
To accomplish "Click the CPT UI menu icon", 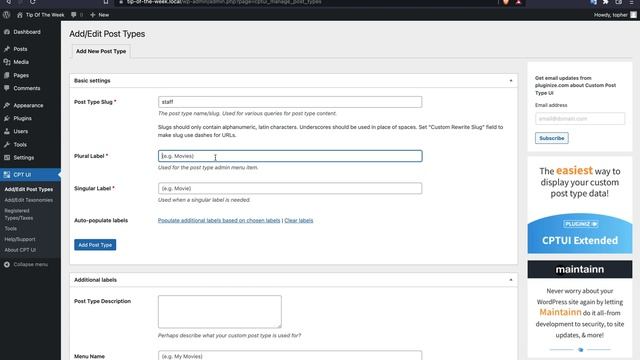I will point(7,175).
